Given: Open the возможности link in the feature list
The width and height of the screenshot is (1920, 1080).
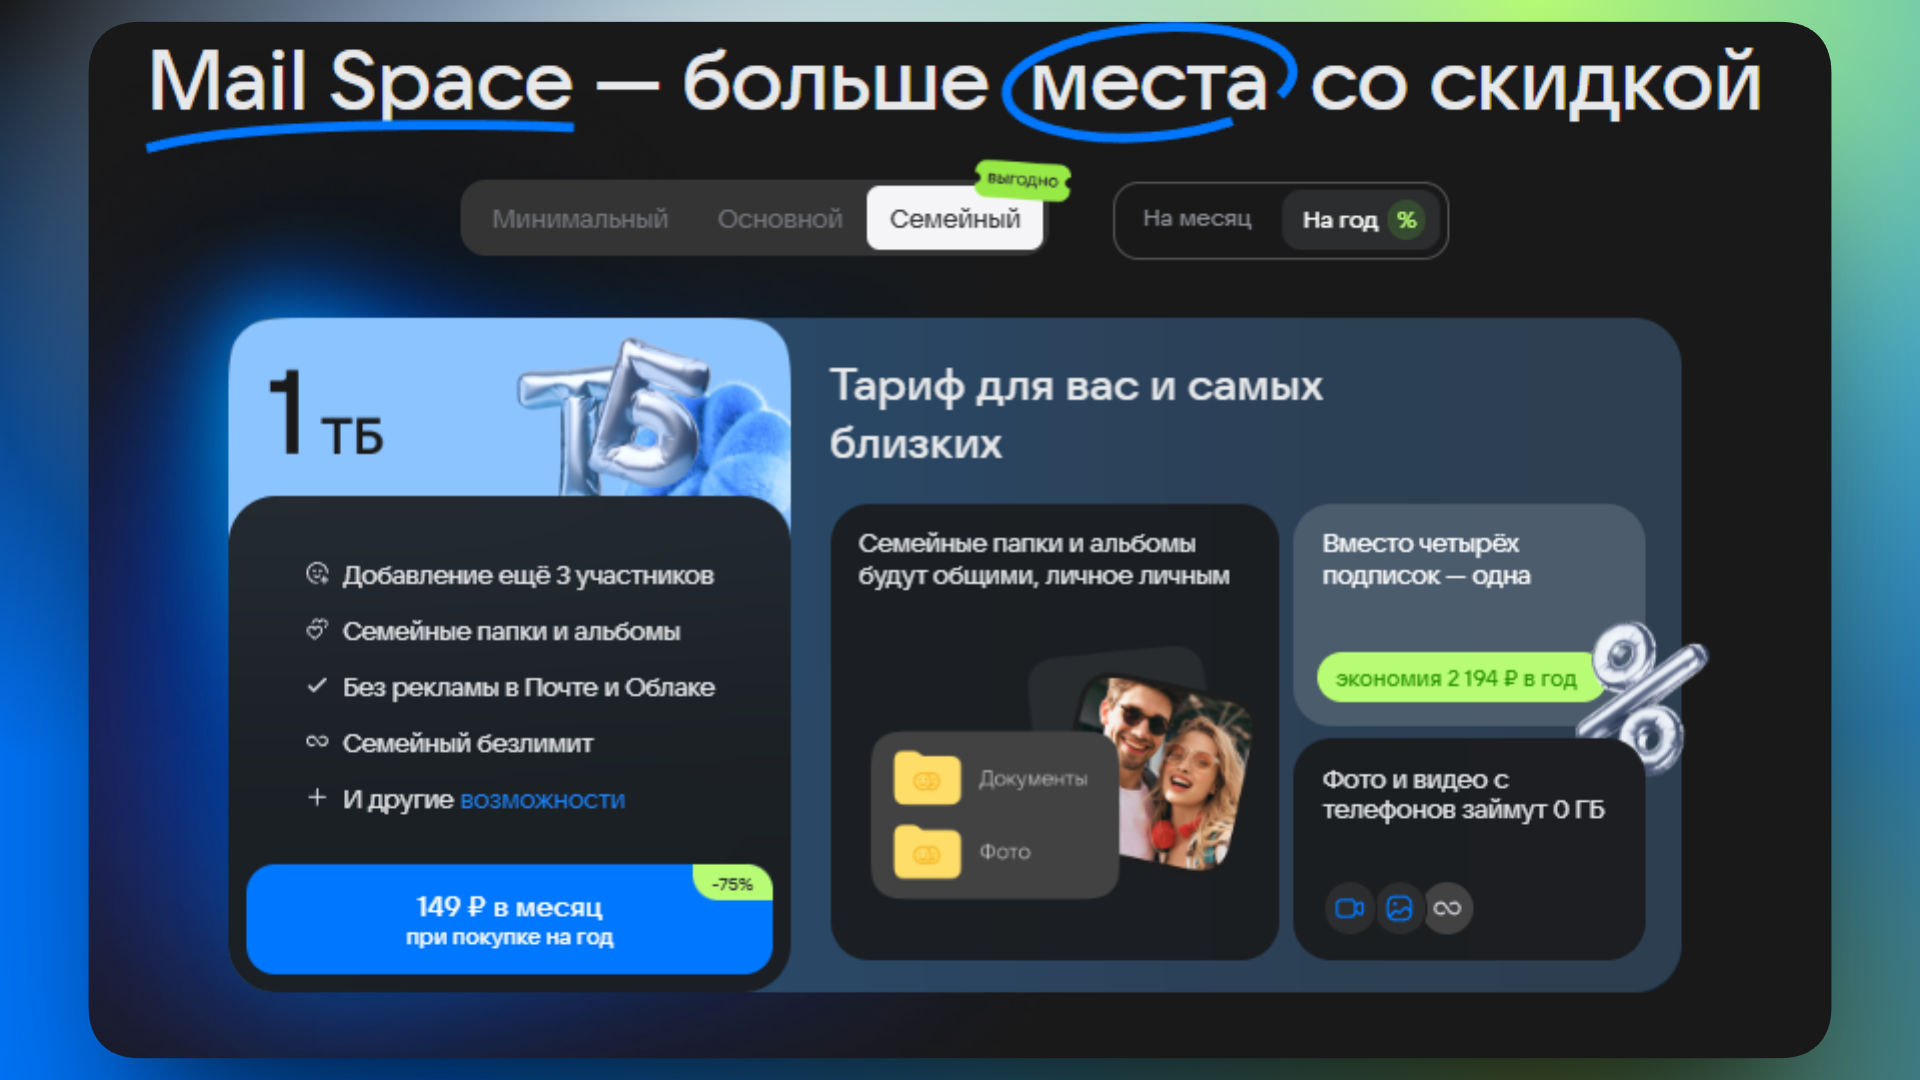Looking at the screenshot, I should point(541,800).
